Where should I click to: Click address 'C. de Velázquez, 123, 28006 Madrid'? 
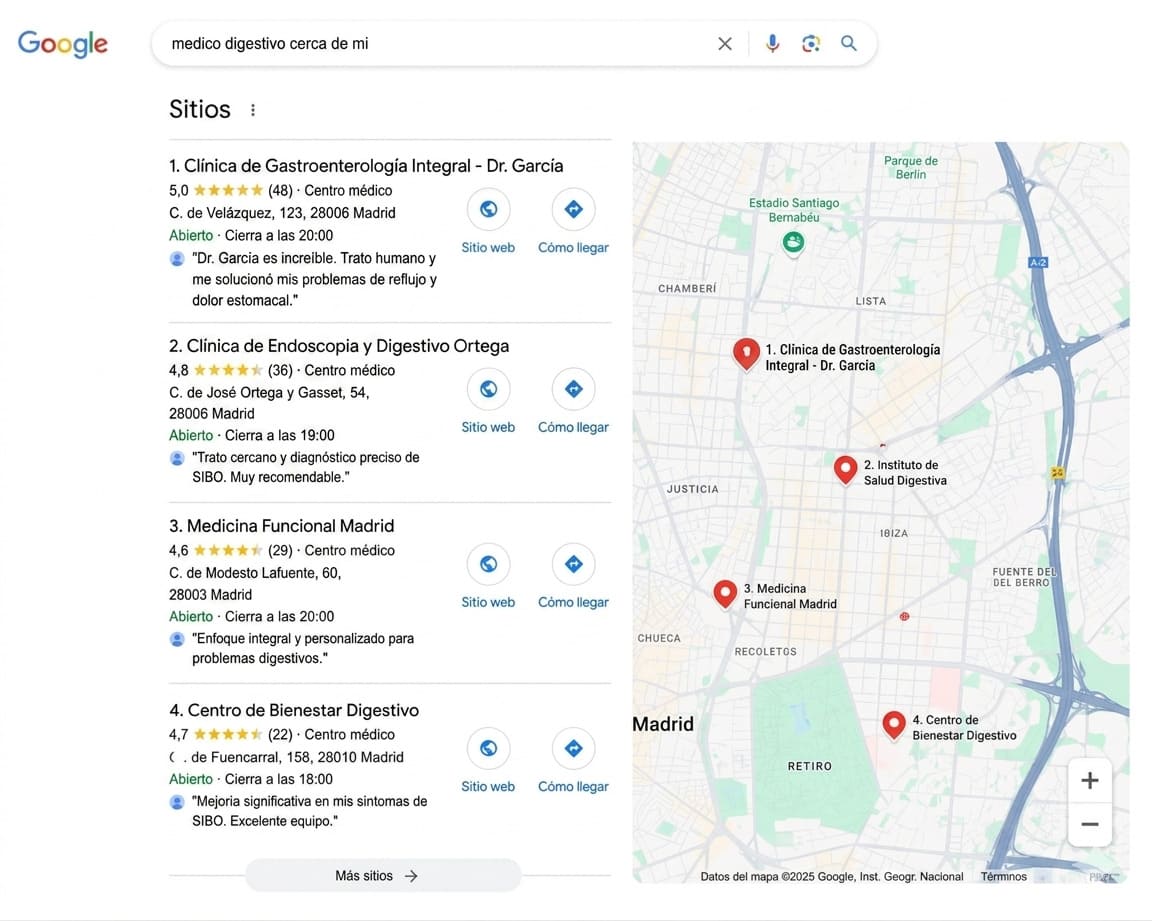282,213
